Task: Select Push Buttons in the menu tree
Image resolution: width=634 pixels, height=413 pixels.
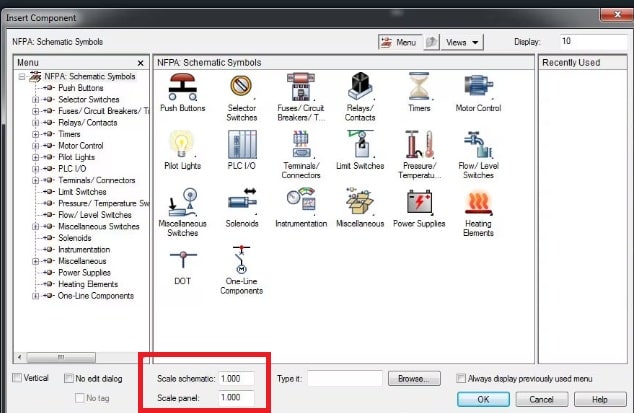Action: 80,88
